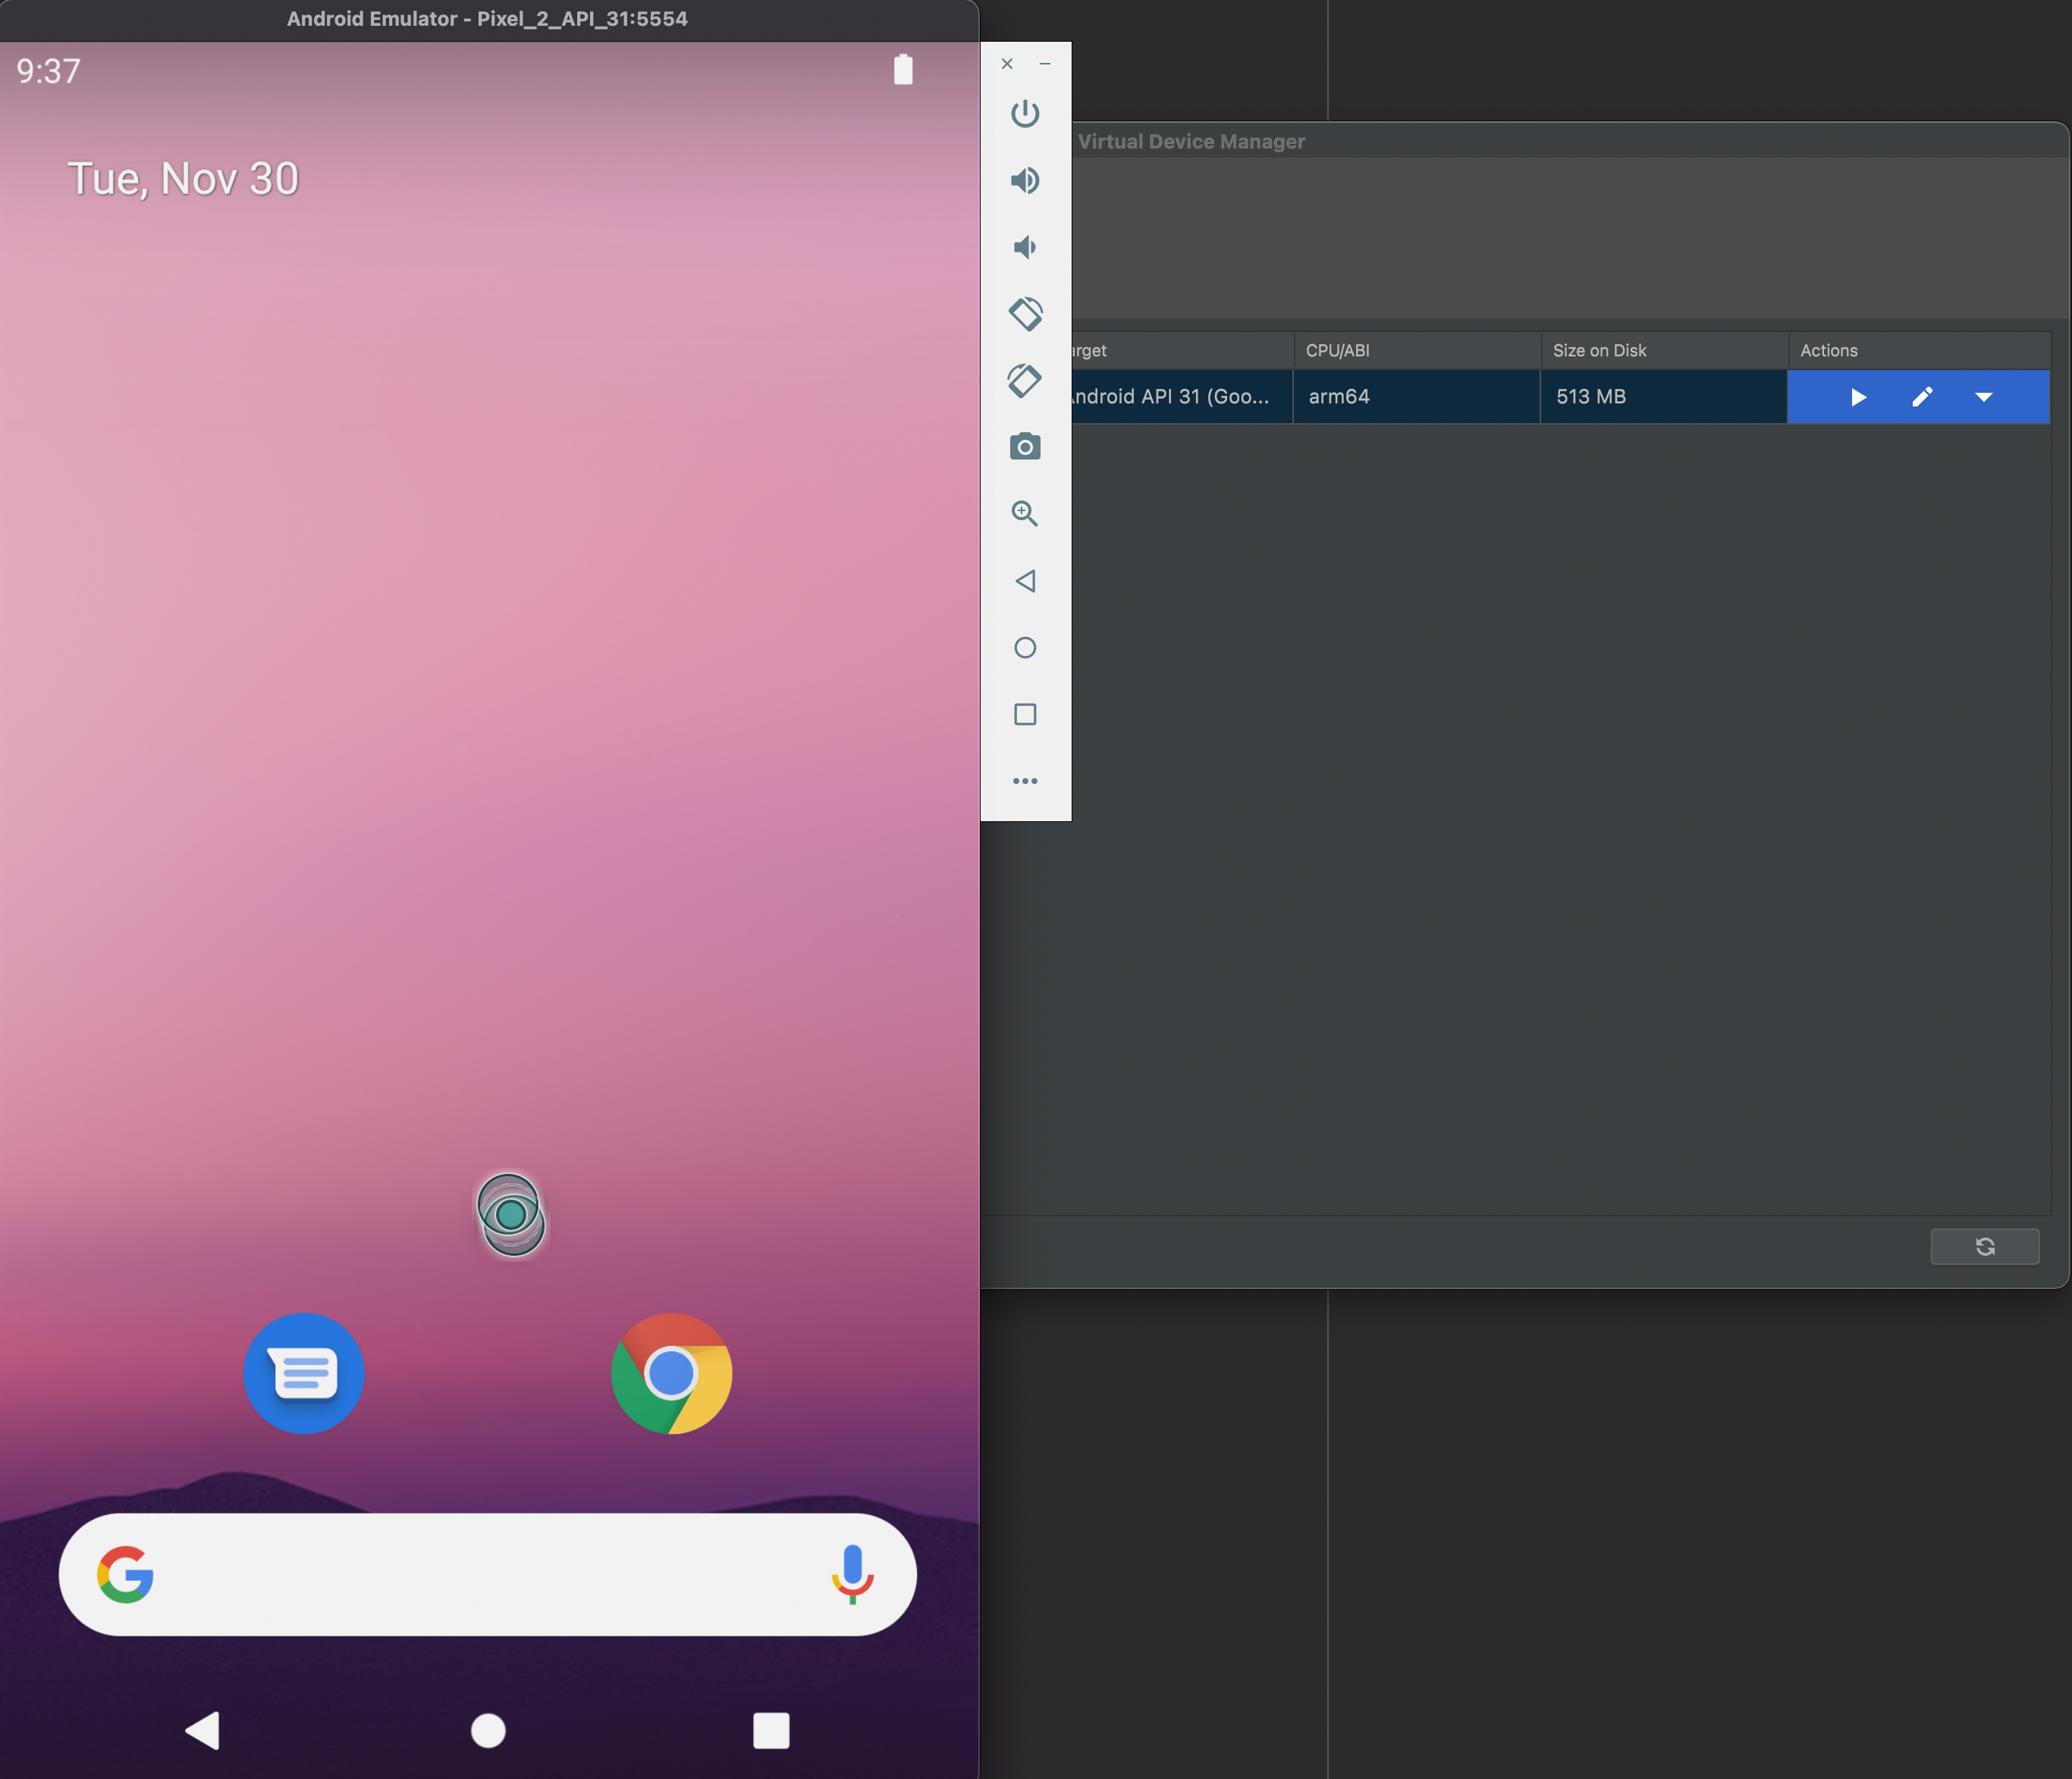2072x1779 pixels.
Task: Run the Android API 31 virtual device
Action: [x=1857, y=397]
